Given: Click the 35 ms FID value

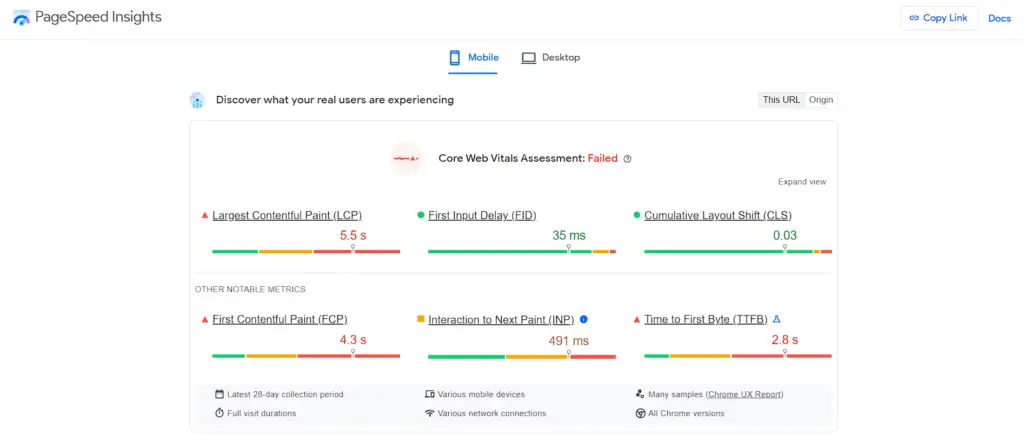Looking at the screenshot, I should tap(569, 236).
